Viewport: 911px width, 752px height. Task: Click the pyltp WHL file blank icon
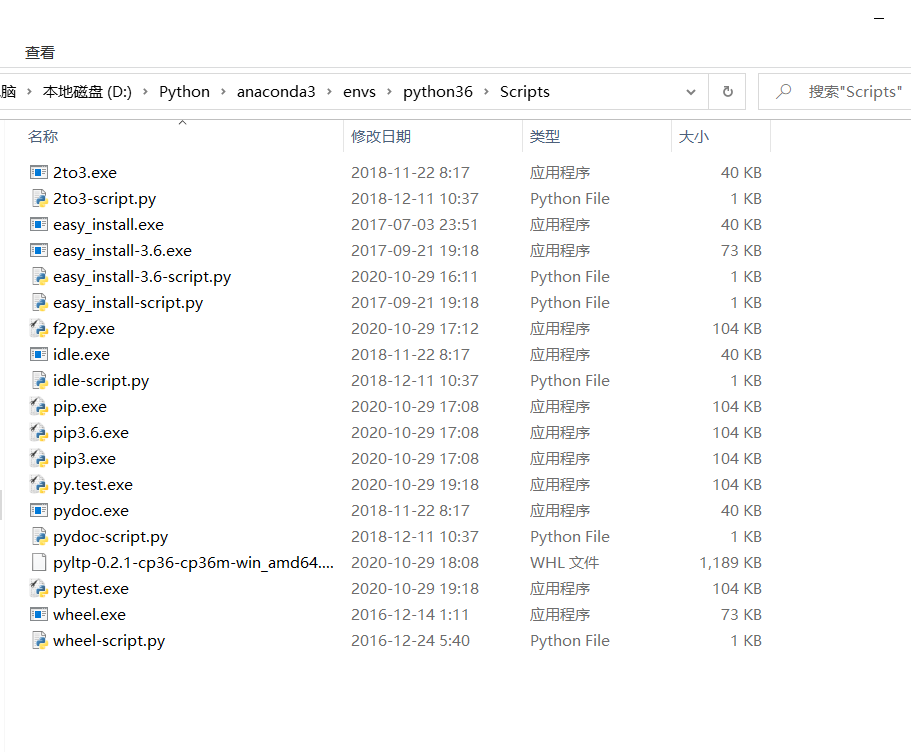(39, 563)
